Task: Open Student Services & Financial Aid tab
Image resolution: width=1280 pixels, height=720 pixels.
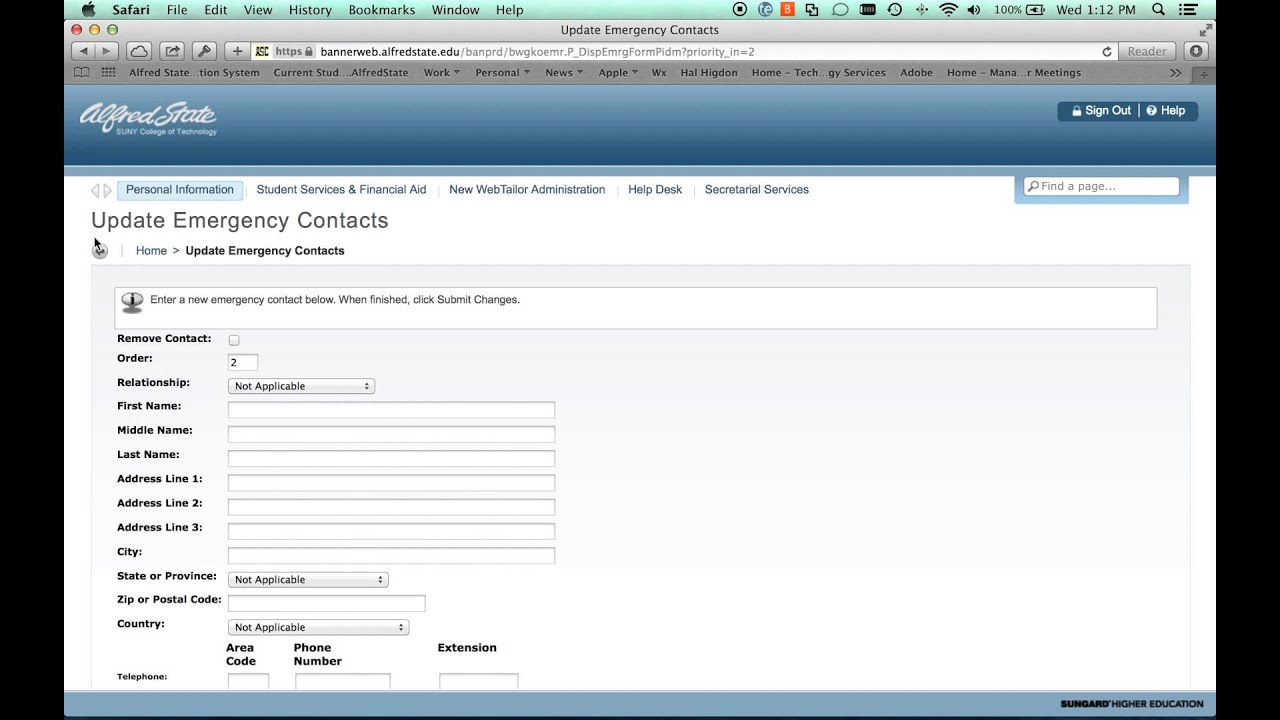Action: (341, 190)
